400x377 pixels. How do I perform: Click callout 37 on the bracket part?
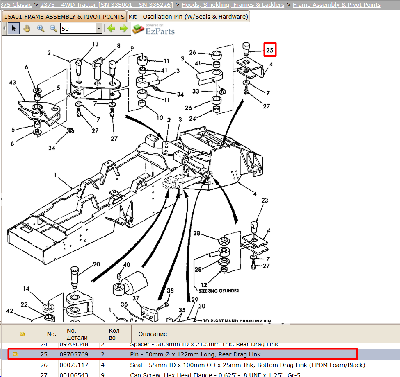(x=135, y=298)
